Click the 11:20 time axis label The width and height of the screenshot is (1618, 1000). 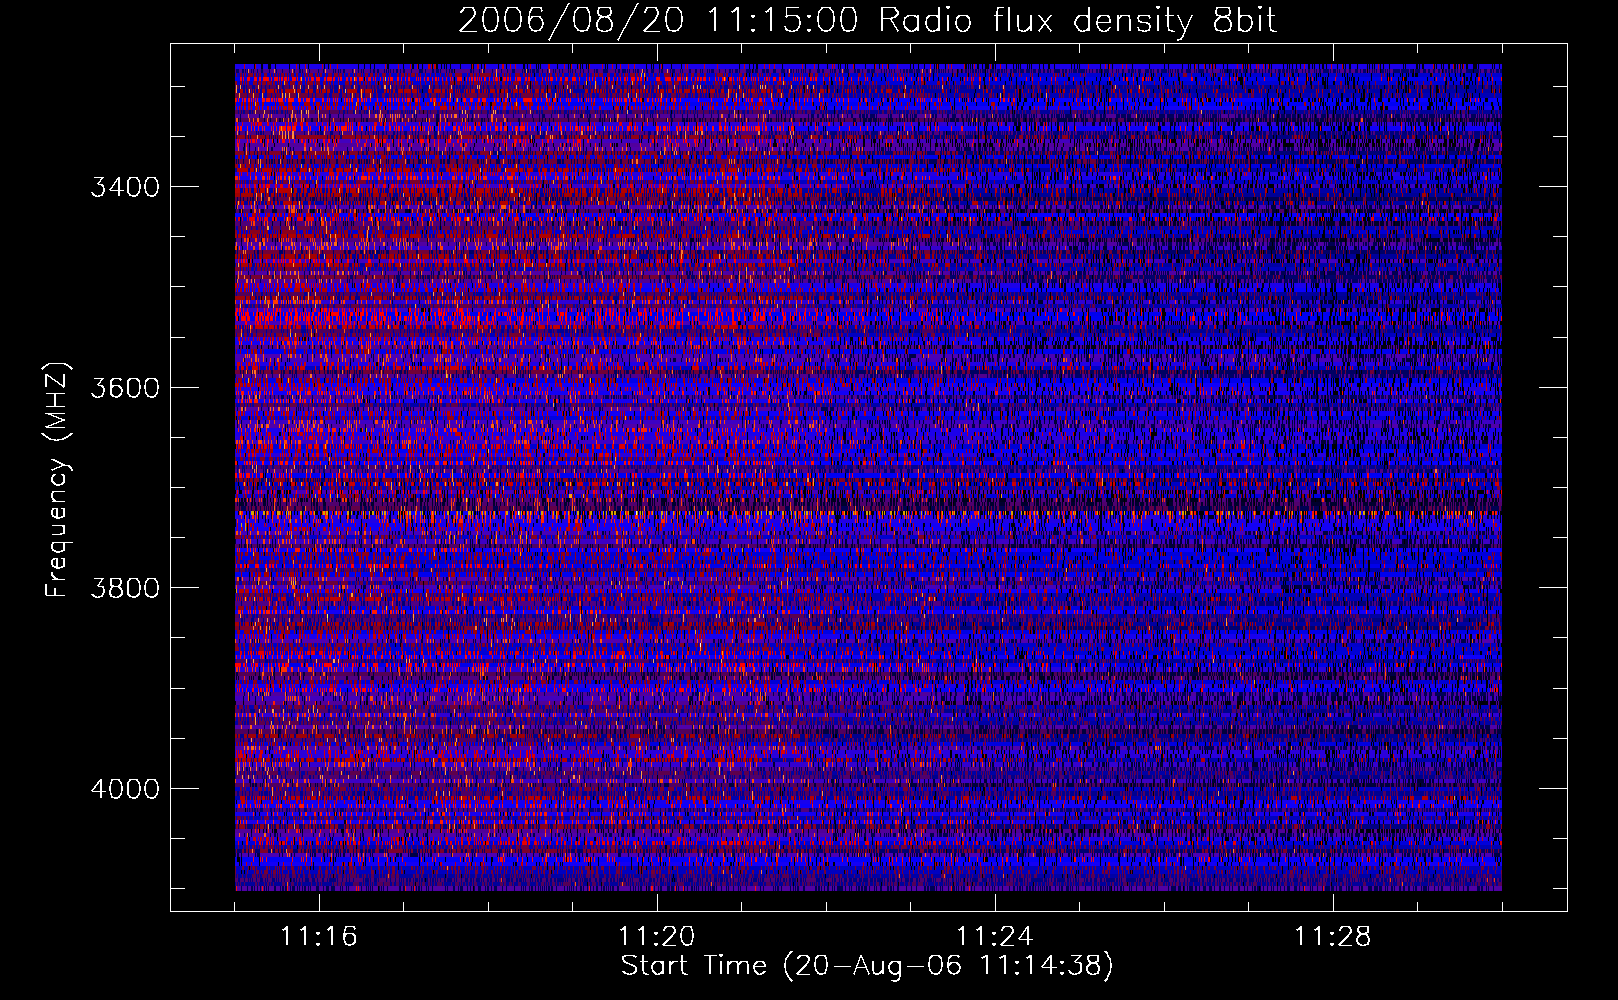(x=657, y=937)
